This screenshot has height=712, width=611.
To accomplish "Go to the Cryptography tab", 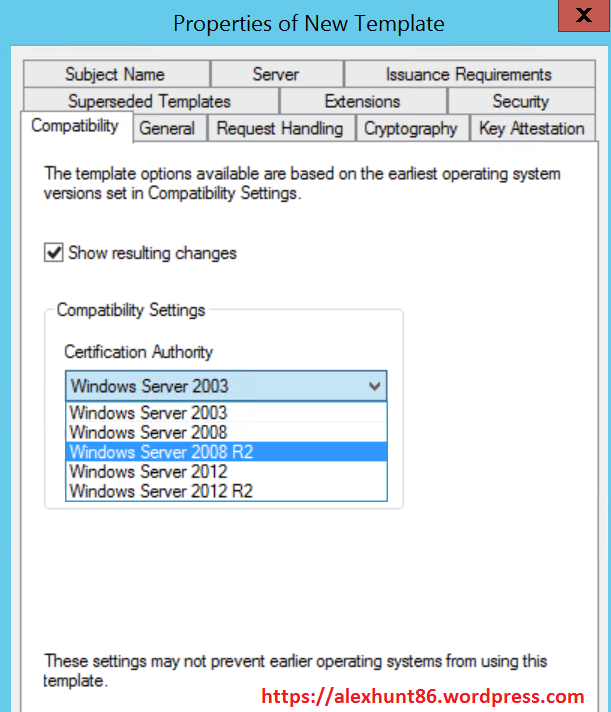I will point(410,128).
